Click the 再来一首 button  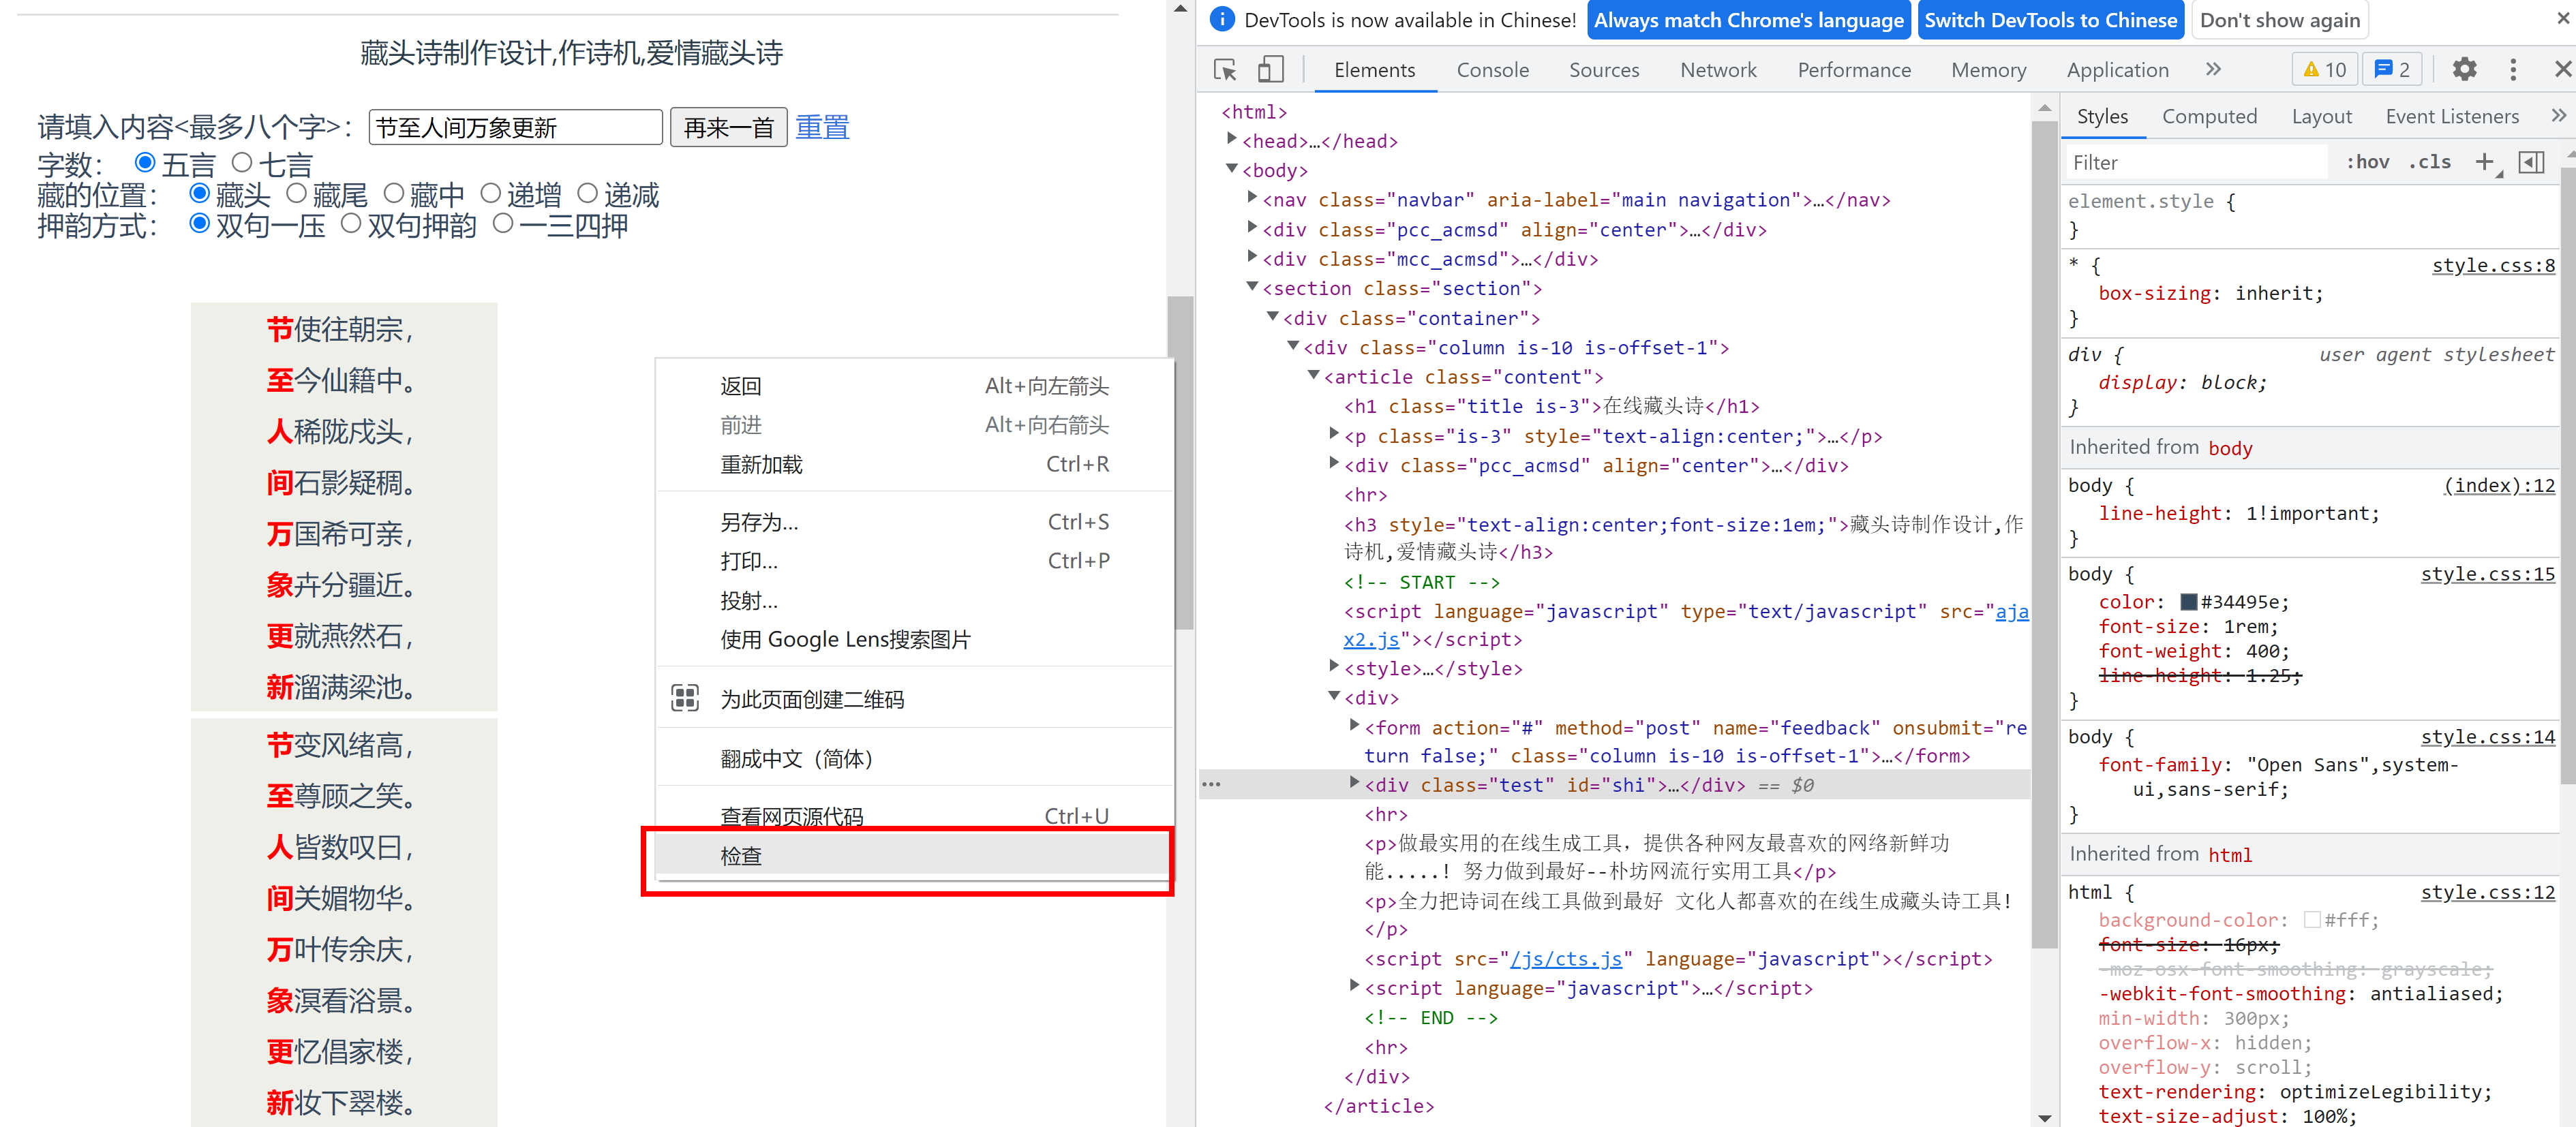728,127
